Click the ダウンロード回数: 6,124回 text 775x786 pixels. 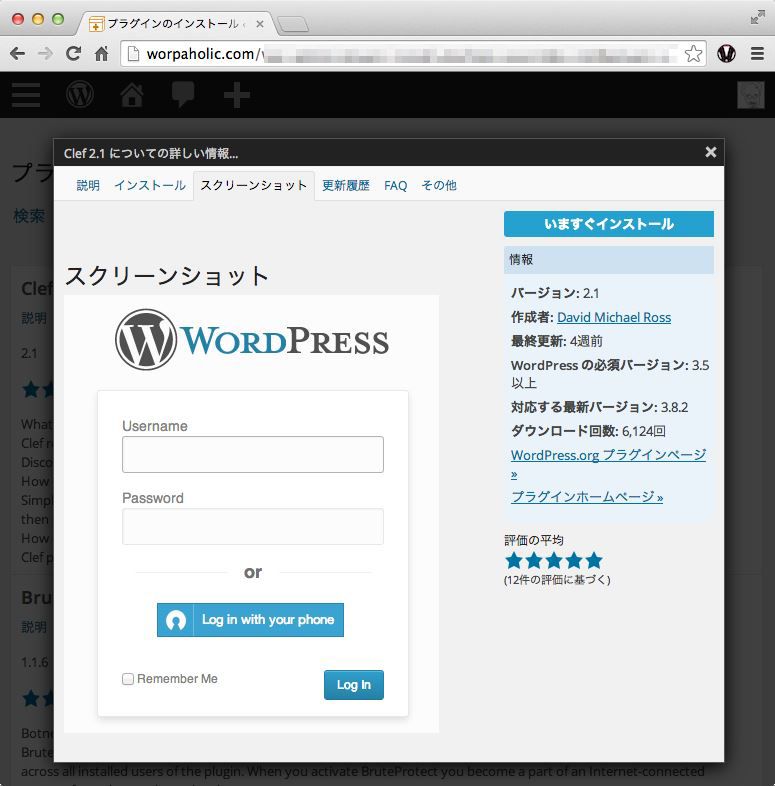(588, 431)
